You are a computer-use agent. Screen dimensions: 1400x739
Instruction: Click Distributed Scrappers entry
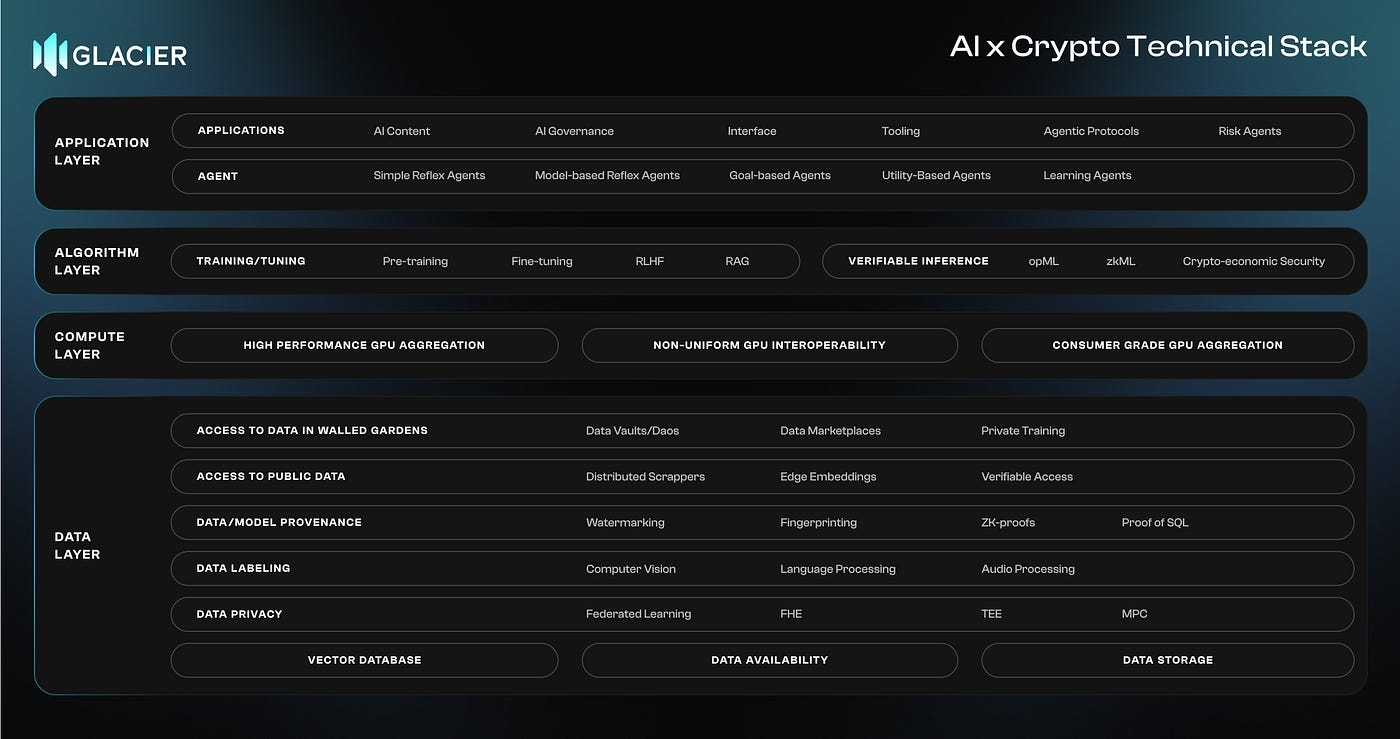pyautogui.click(x=645, y=477)
